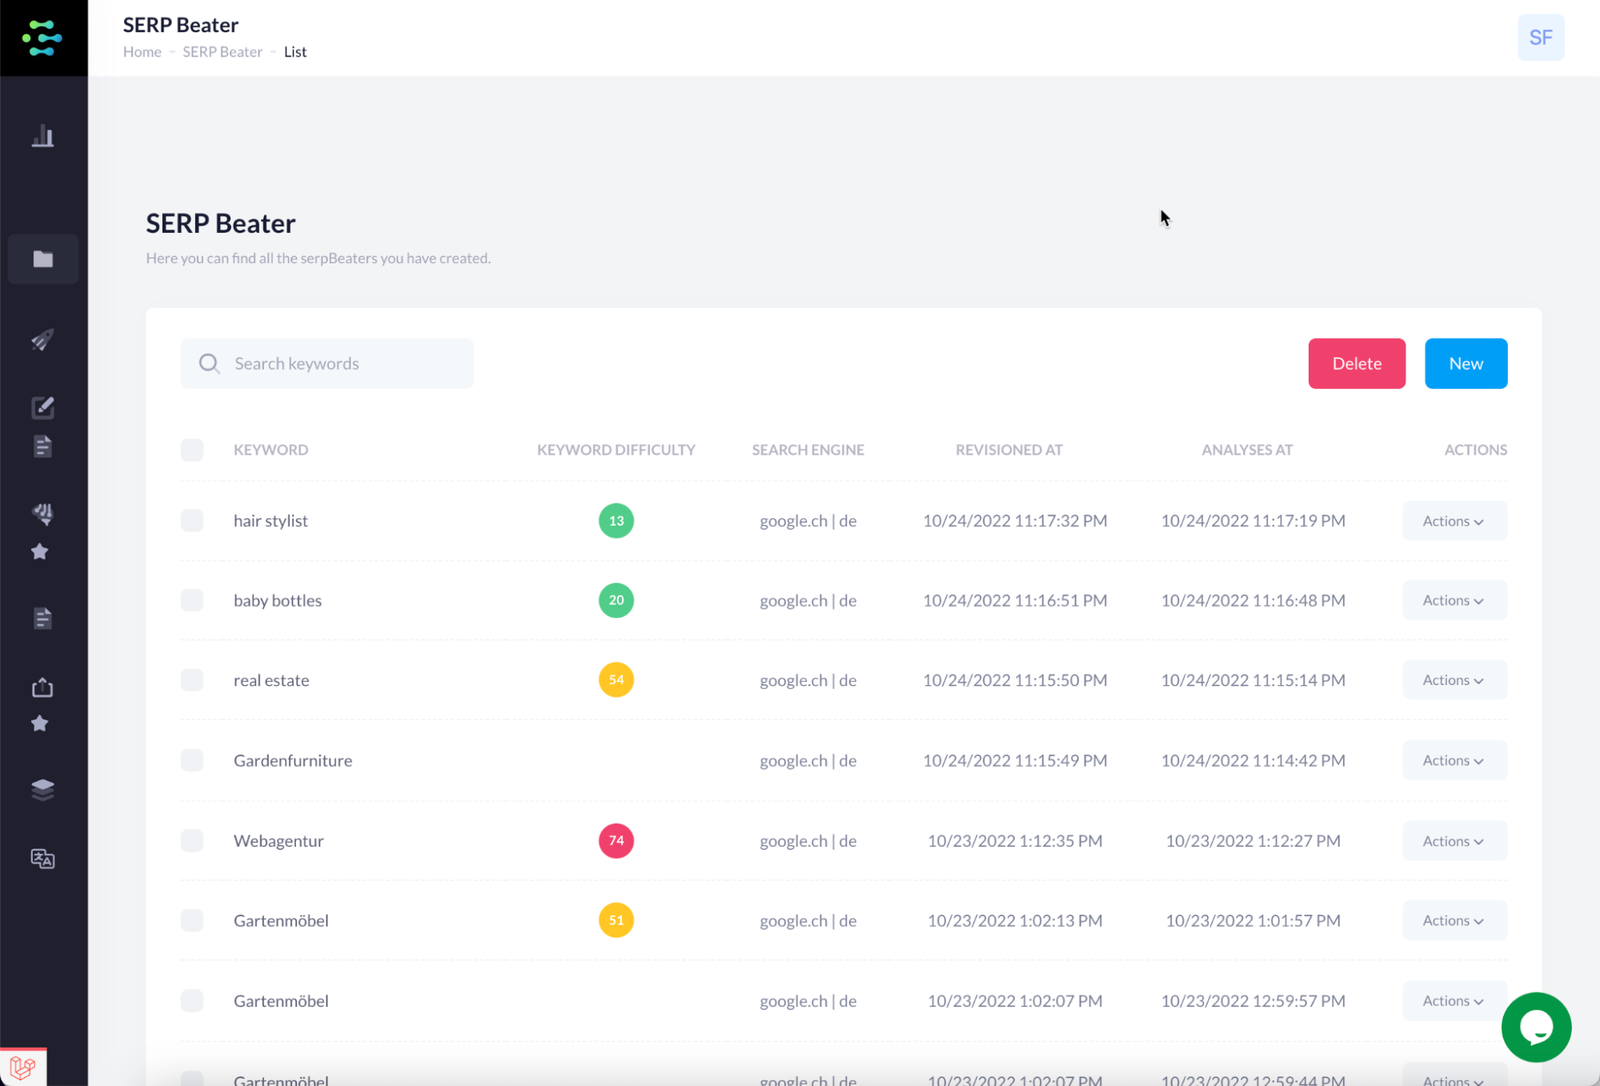
Task: Open Actions dropdown for baby bottles
Action: point(1454,600)
